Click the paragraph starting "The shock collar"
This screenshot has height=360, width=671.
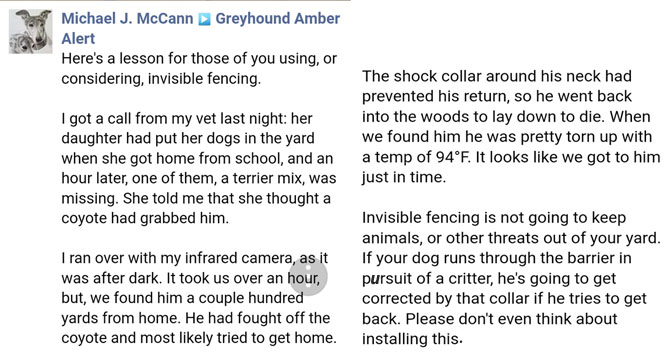tap(511, 126)
